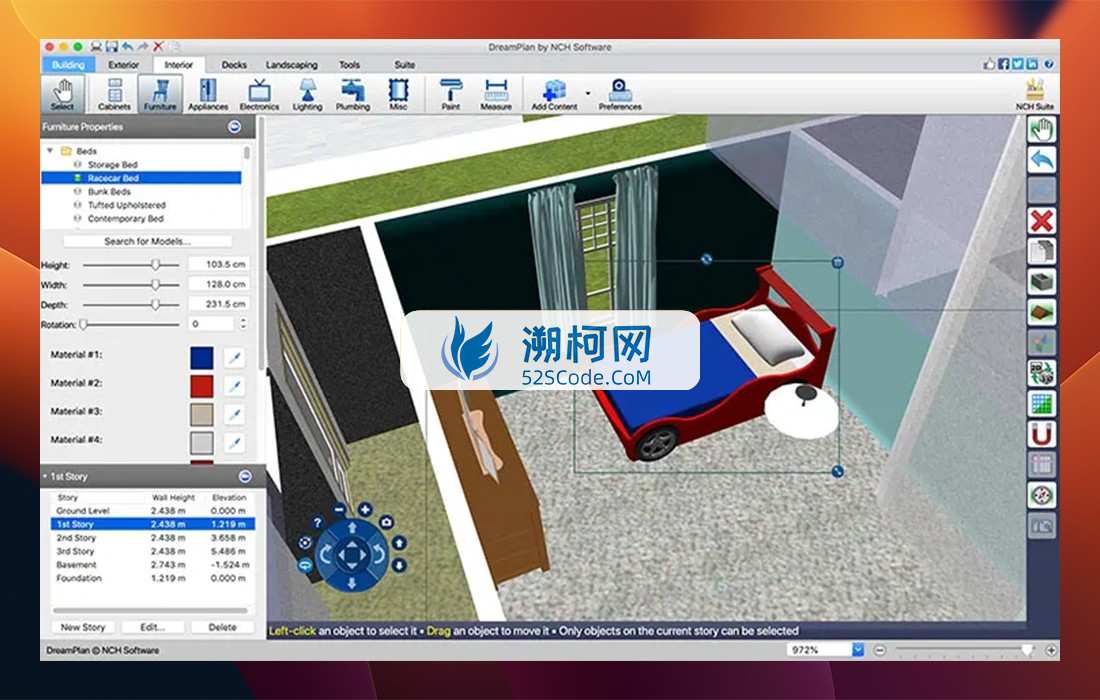
Task: Select Storage Bed in the list
Action: pos(113,164)
